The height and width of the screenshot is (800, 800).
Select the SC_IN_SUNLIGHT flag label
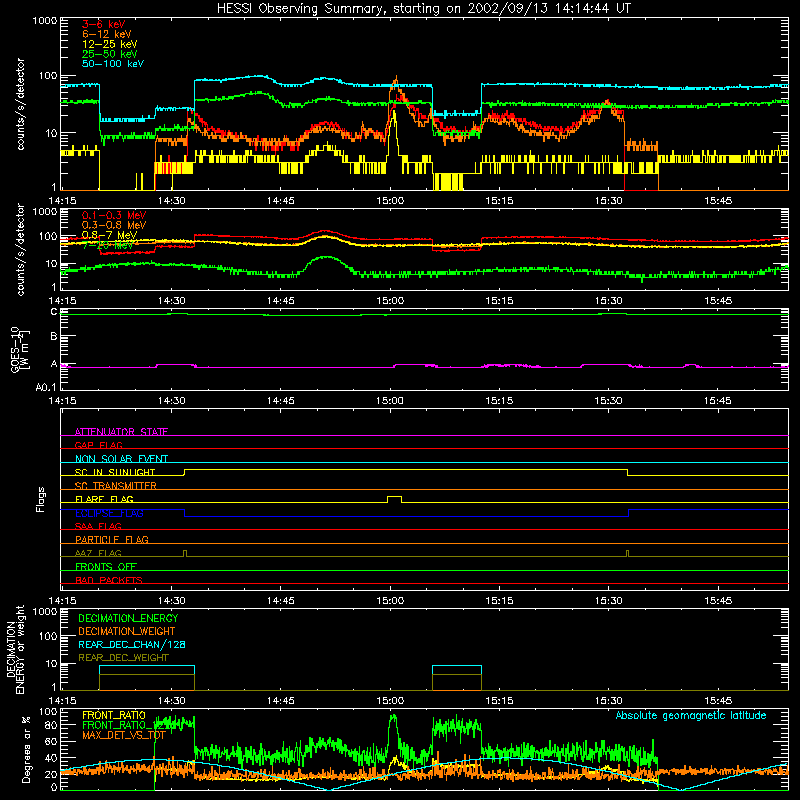click(x=115, y=472)
